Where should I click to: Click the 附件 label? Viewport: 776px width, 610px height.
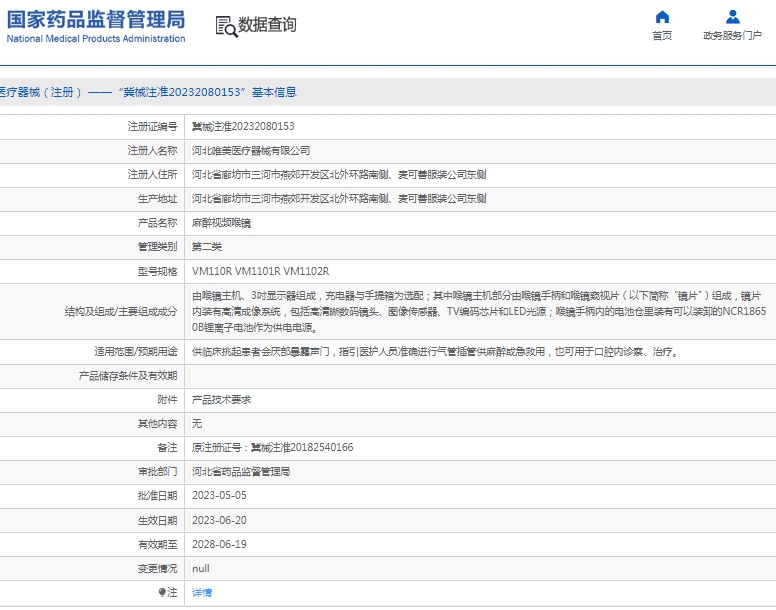coord(167,400)
